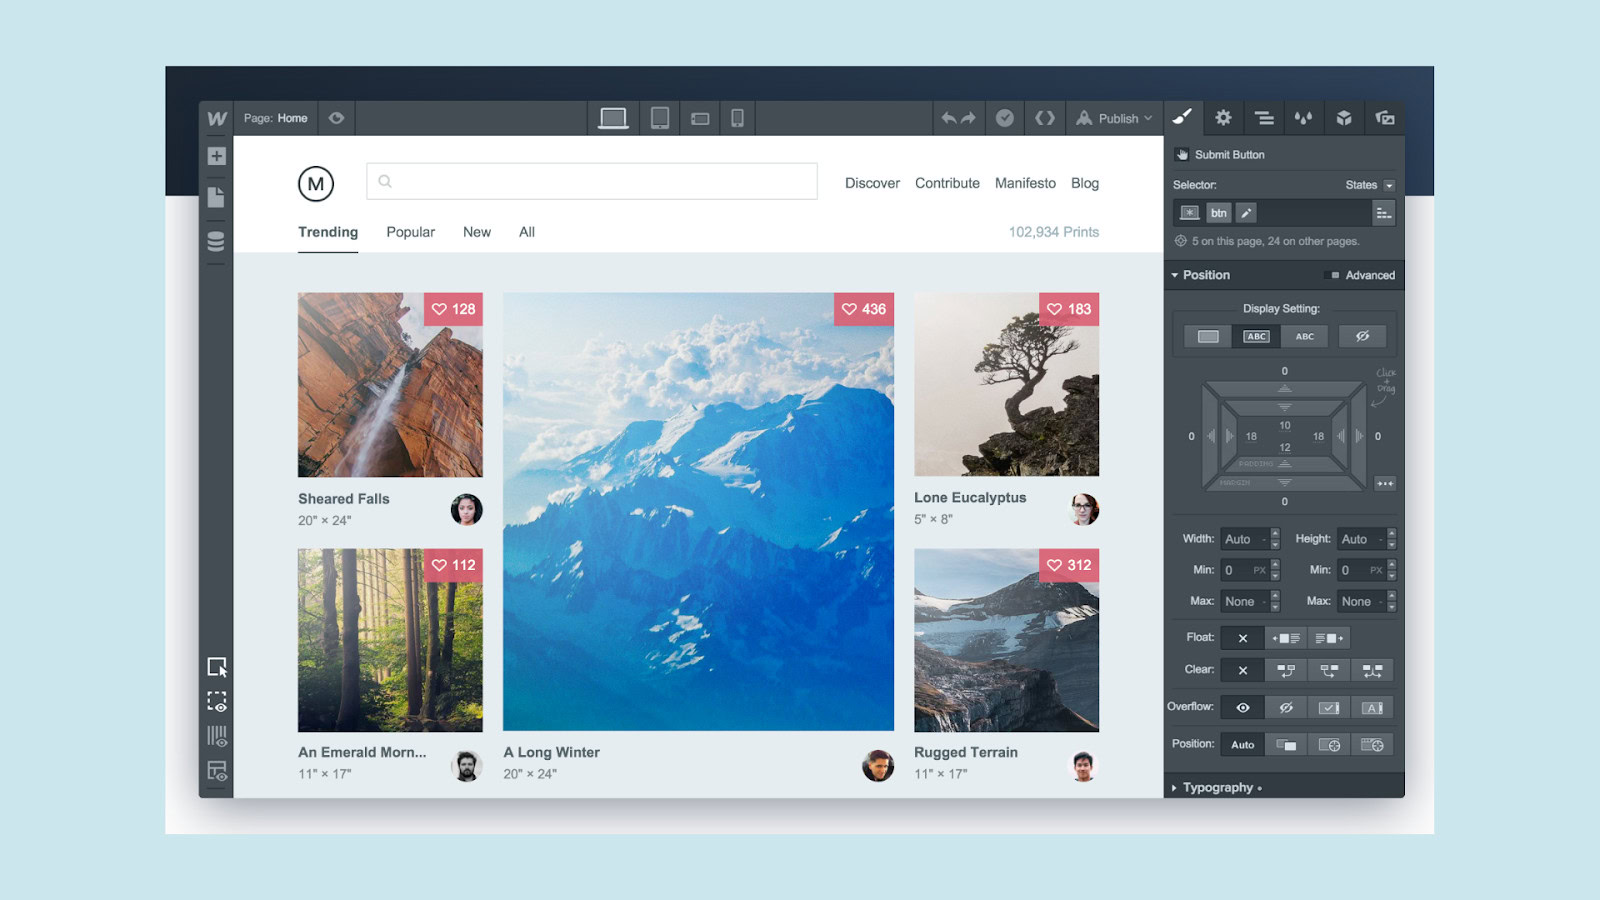
Task: Click the top margin control
Action: tap(1285, 389)
